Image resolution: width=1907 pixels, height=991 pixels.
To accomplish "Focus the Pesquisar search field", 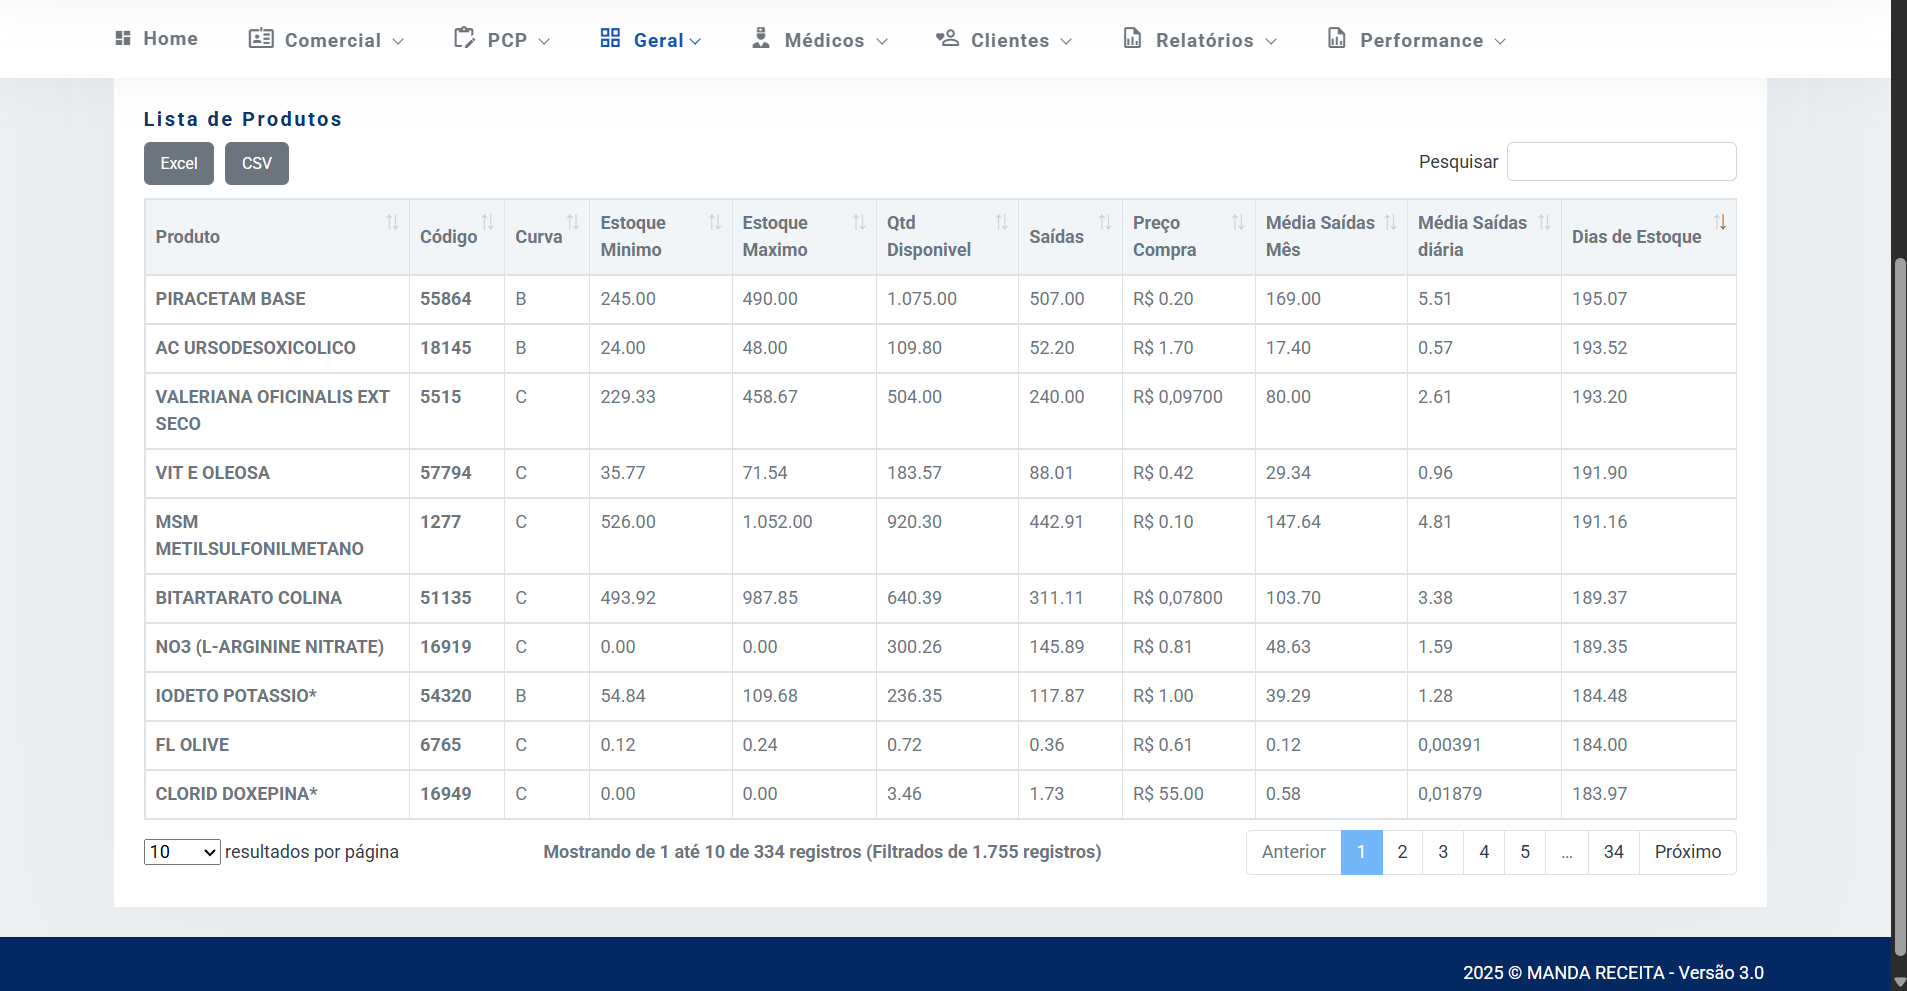I will pyautogui.click(x=1621, y=162).
